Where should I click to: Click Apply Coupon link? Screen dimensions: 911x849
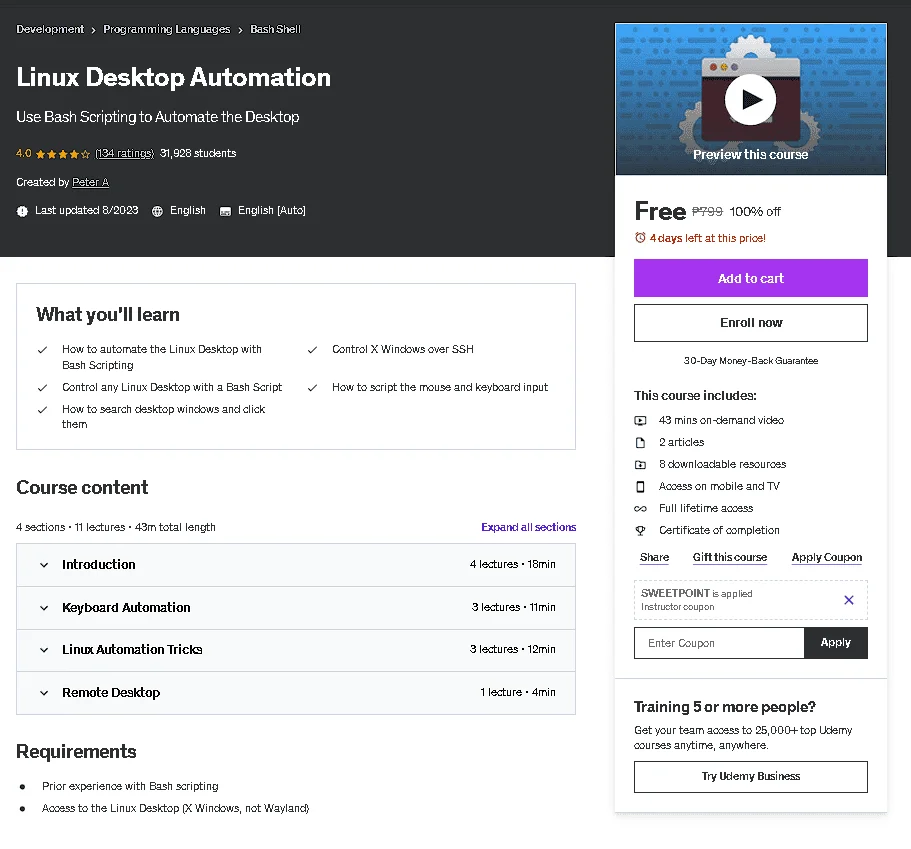[827, 557]
